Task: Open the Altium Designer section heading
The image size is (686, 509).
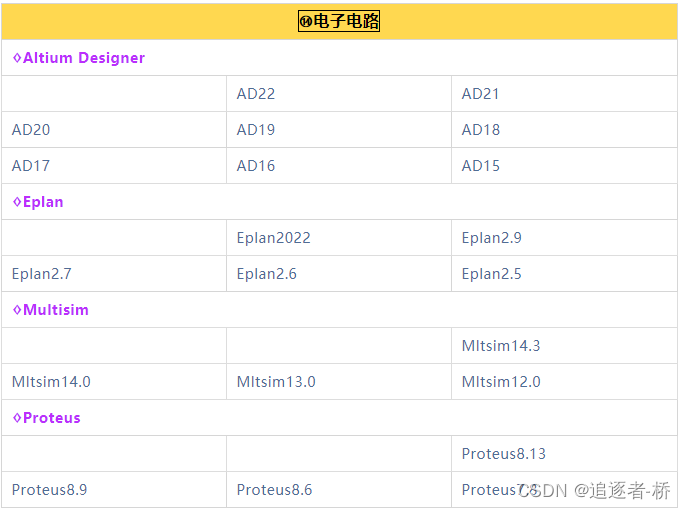Action: tap(79, 58)
